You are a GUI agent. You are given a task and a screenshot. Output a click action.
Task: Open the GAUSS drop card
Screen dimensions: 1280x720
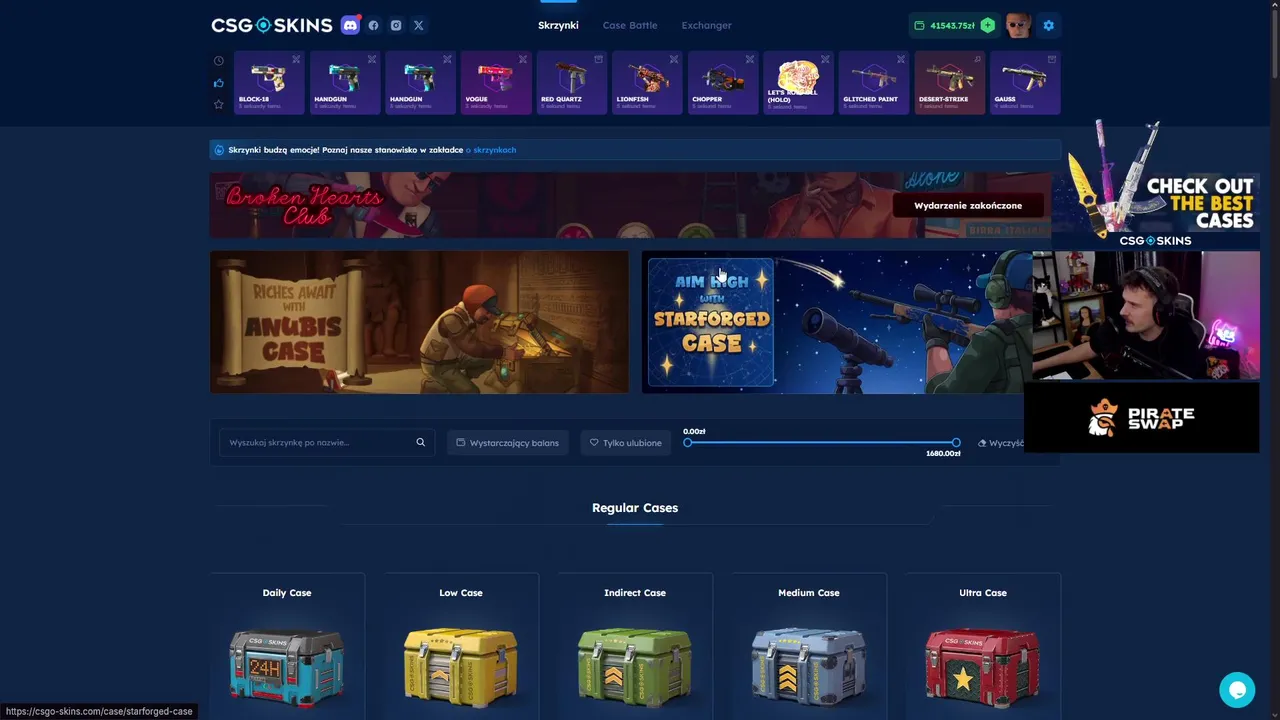tap(1025, 82)
